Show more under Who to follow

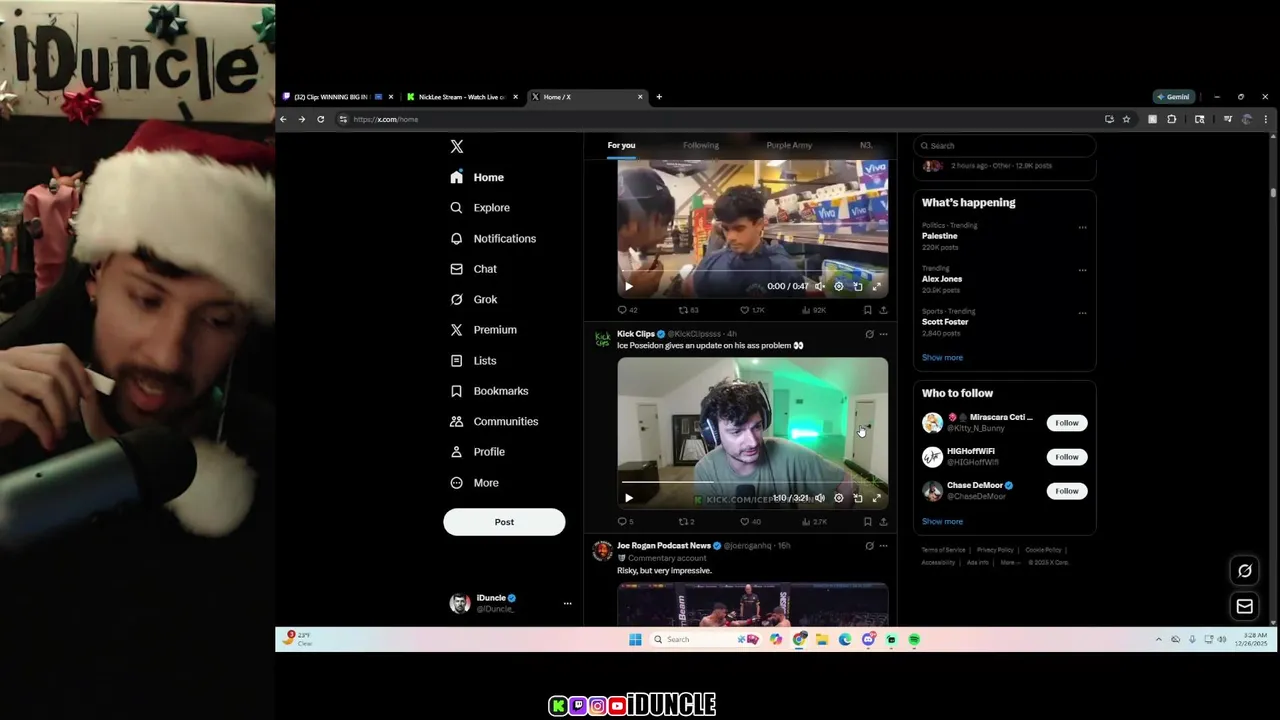(x=942, y=522)
